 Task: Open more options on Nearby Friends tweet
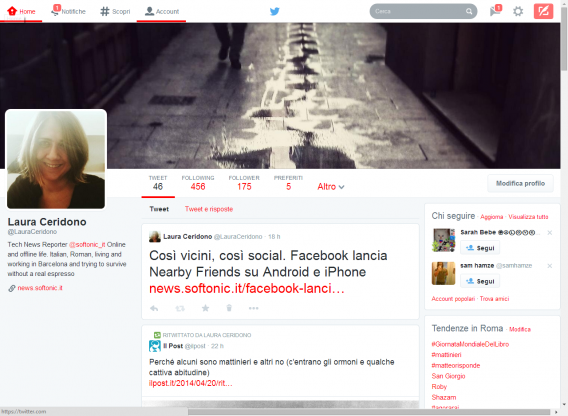click(x=254, y=308)
